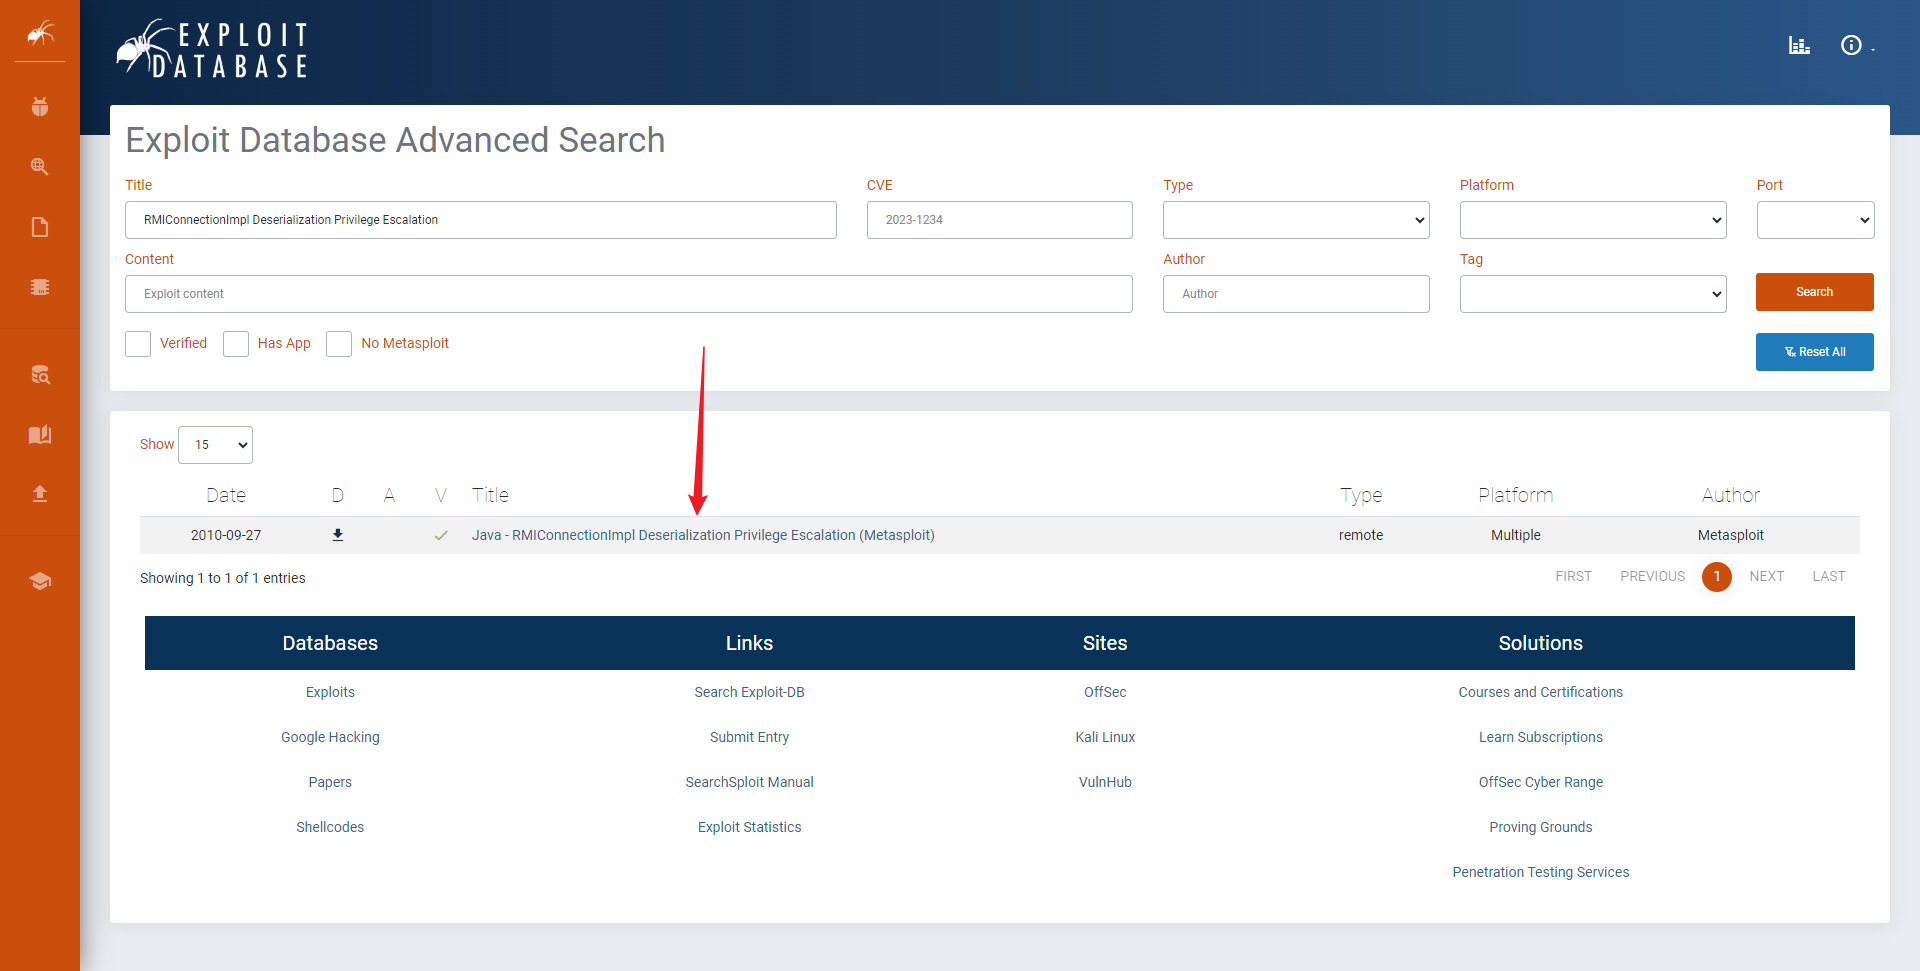Open SearchSploit Manual footer link
The width and height of the screenshot is (1920, 971).
coord(749,782)
